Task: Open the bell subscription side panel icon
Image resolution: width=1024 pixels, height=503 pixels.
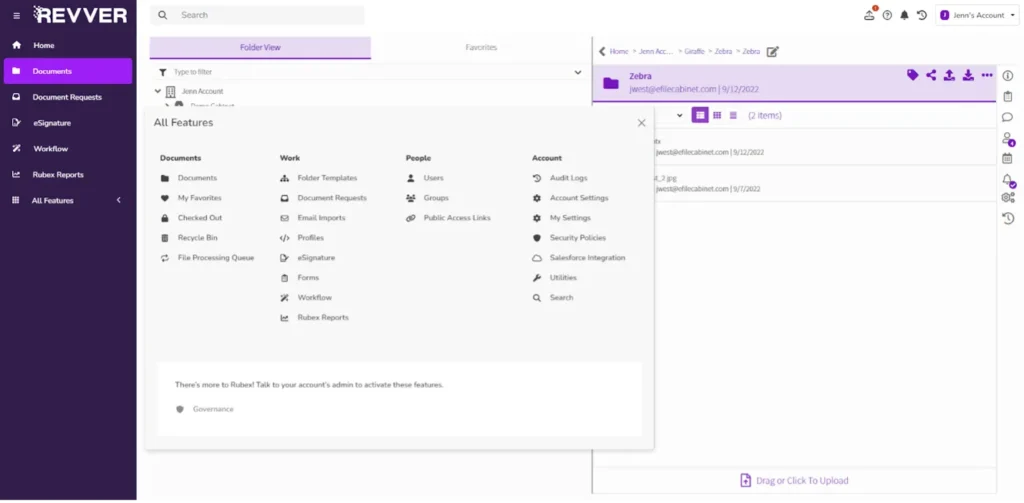Action: tap(1008, 180)
